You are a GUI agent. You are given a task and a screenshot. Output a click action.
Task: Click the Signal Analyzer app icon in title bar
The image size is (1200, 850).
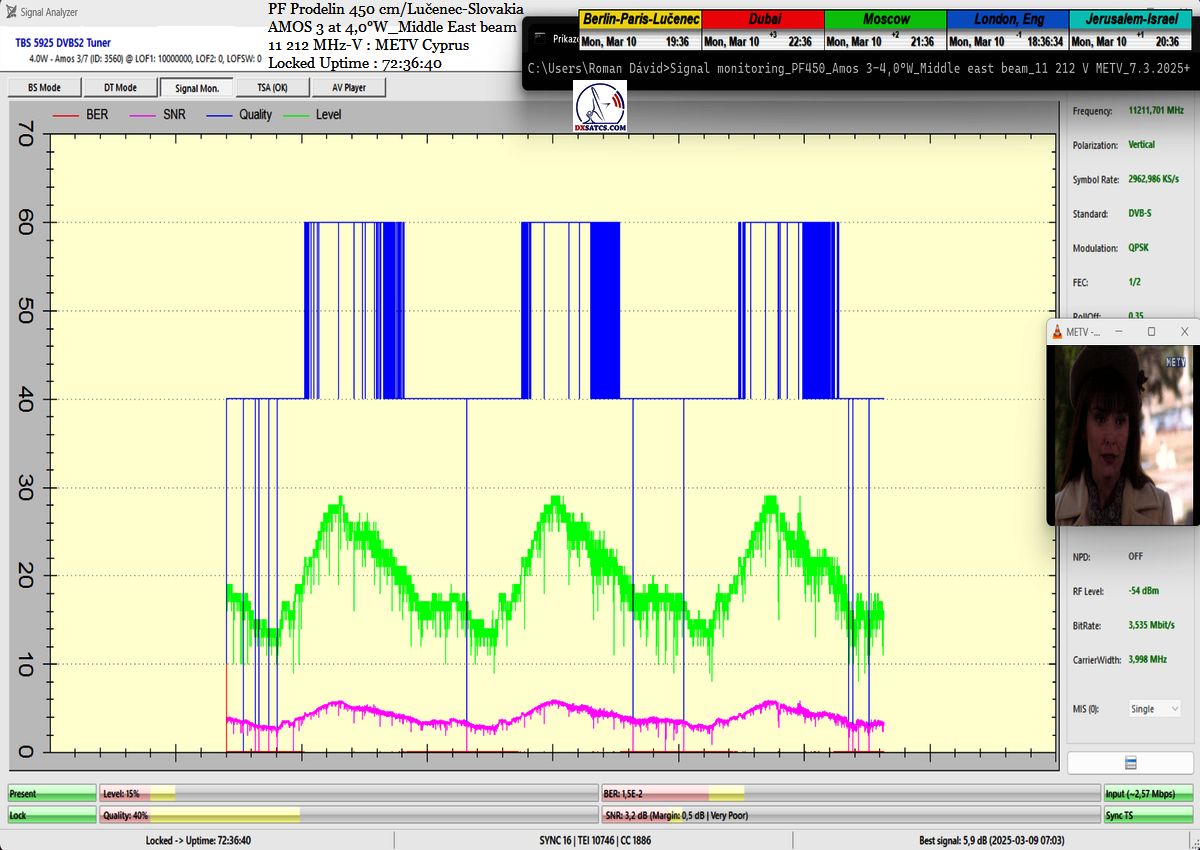coord(11,12)
